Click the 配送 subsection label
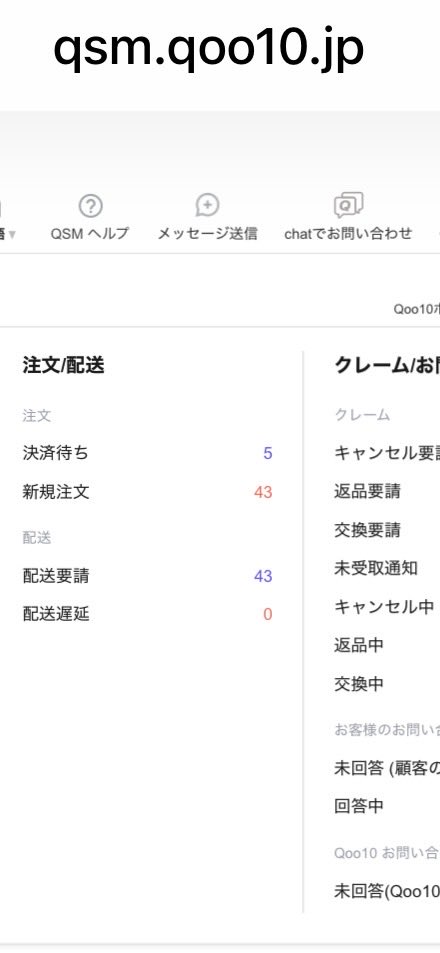Screen dimensions: 440x953 (36, 538)
